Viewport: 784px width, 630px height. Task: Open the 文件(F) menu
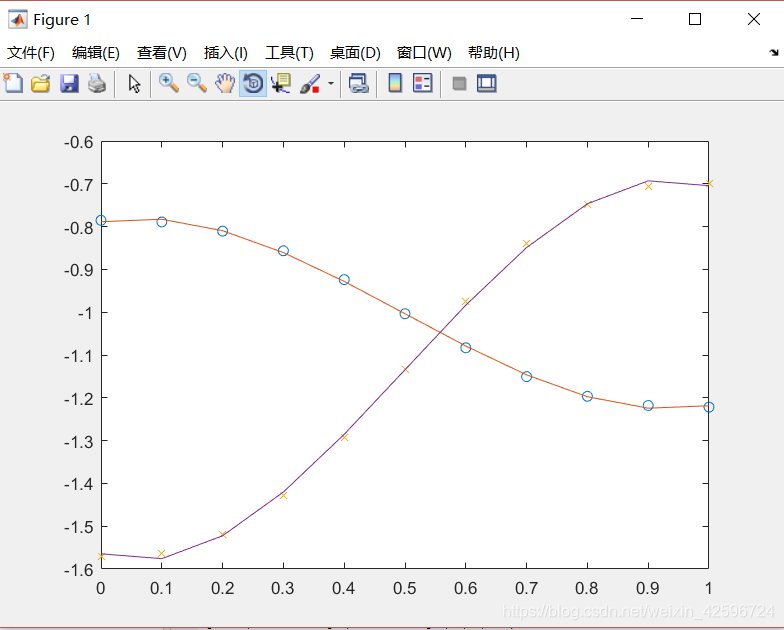(x=31, y=52)
